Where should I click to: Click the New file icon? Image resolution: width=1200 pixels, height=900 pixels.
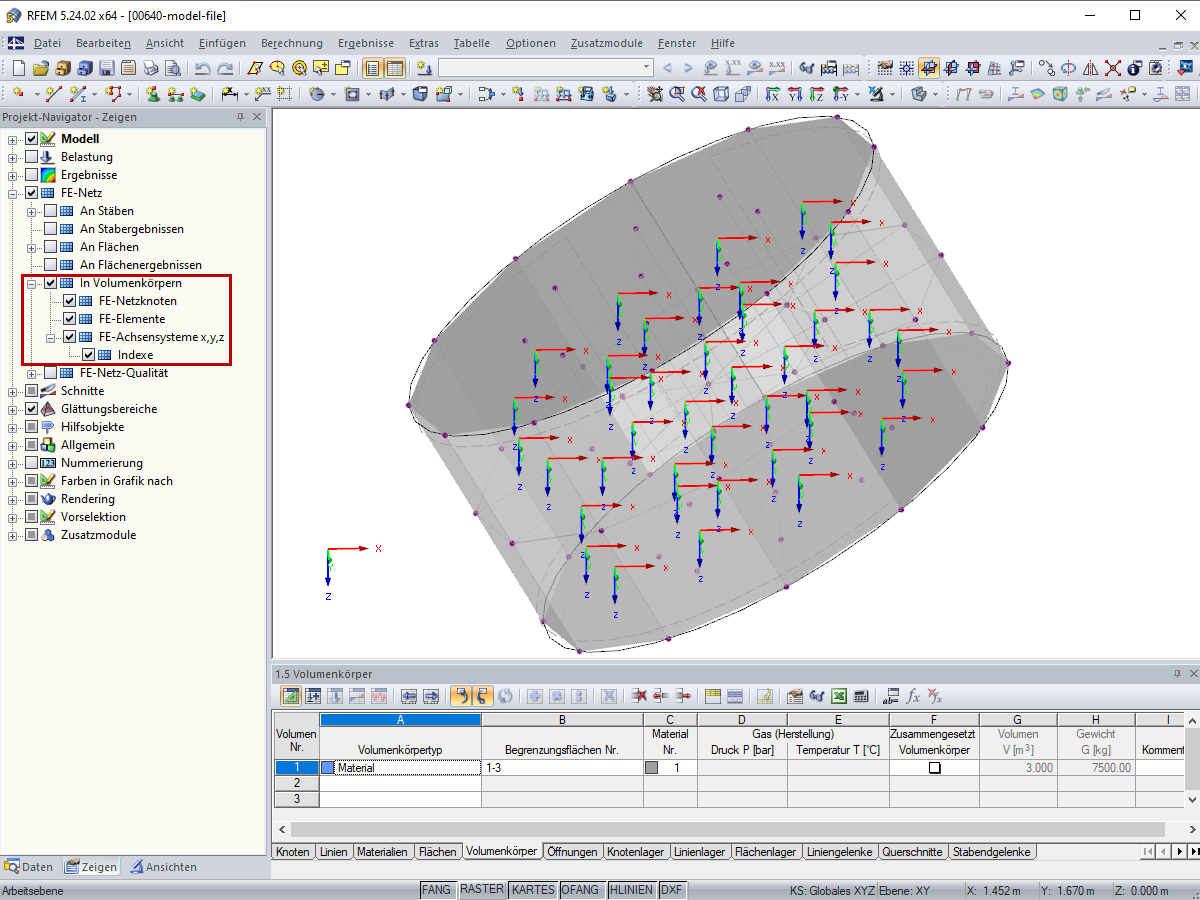(x=19, y=68)
